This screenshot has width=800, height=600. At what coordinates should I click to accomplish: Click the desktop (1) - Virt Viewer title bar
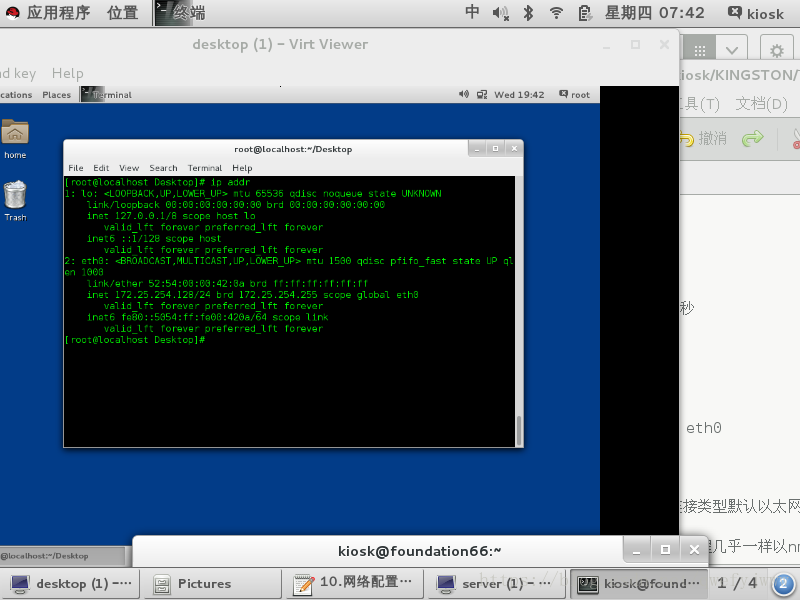pos(280,44)
